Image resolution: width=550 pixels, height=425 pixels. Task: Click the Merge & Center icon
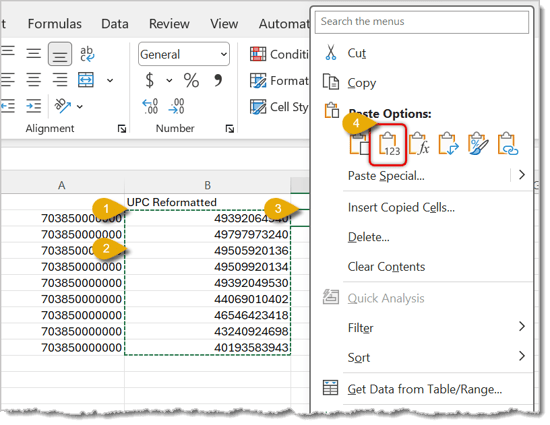coord(86,80)
